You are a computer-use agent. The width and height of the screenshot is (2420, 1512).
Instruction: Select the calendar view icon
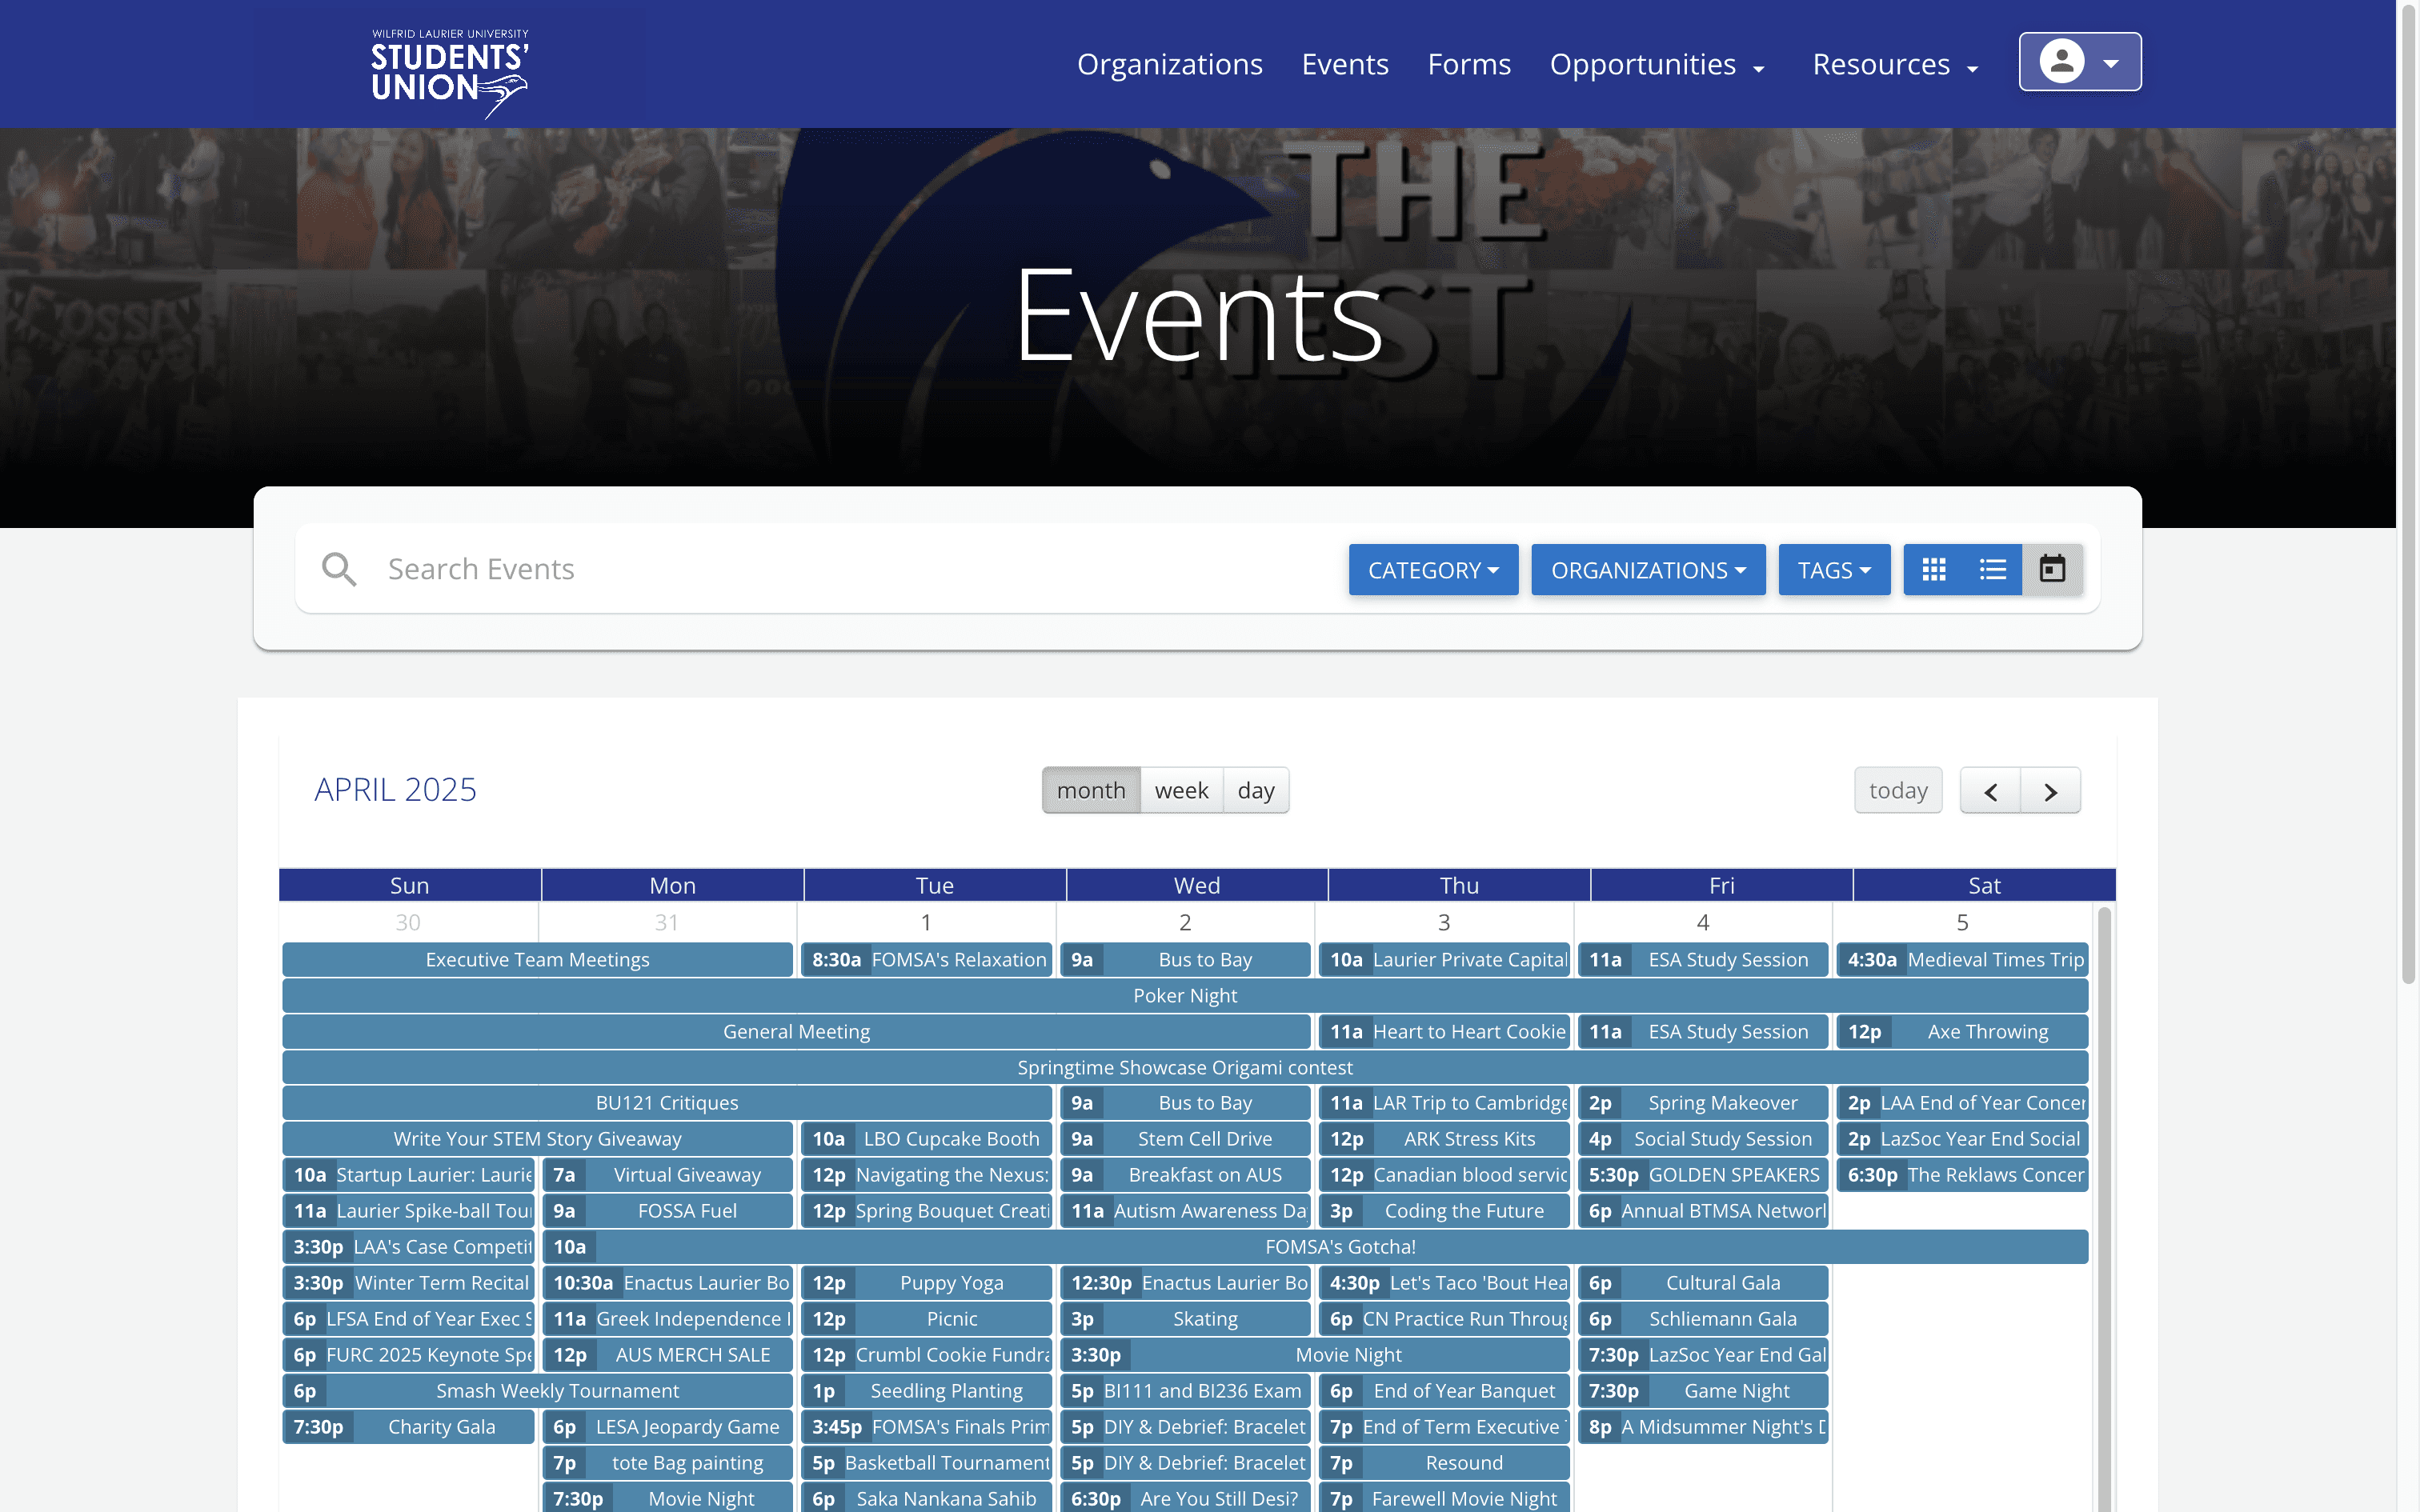point(2052,569)
